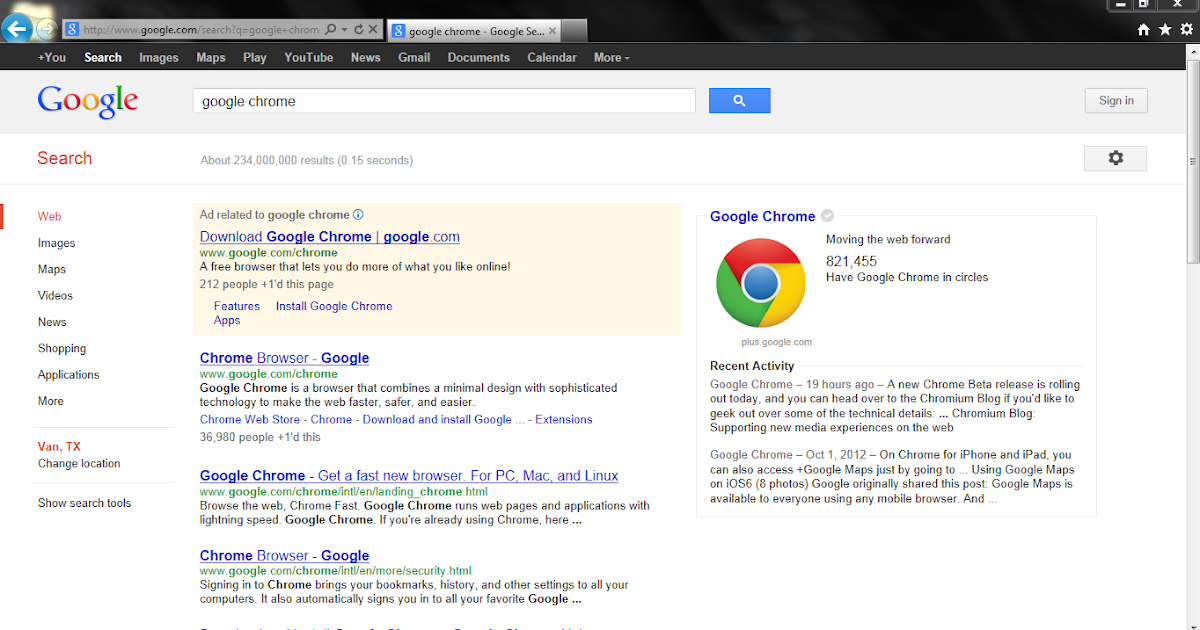Open 'Chrome Browser - Google' result for www.google.com/chrome
This screenshot has height=630, width=1200.
[x=284, y=358]
